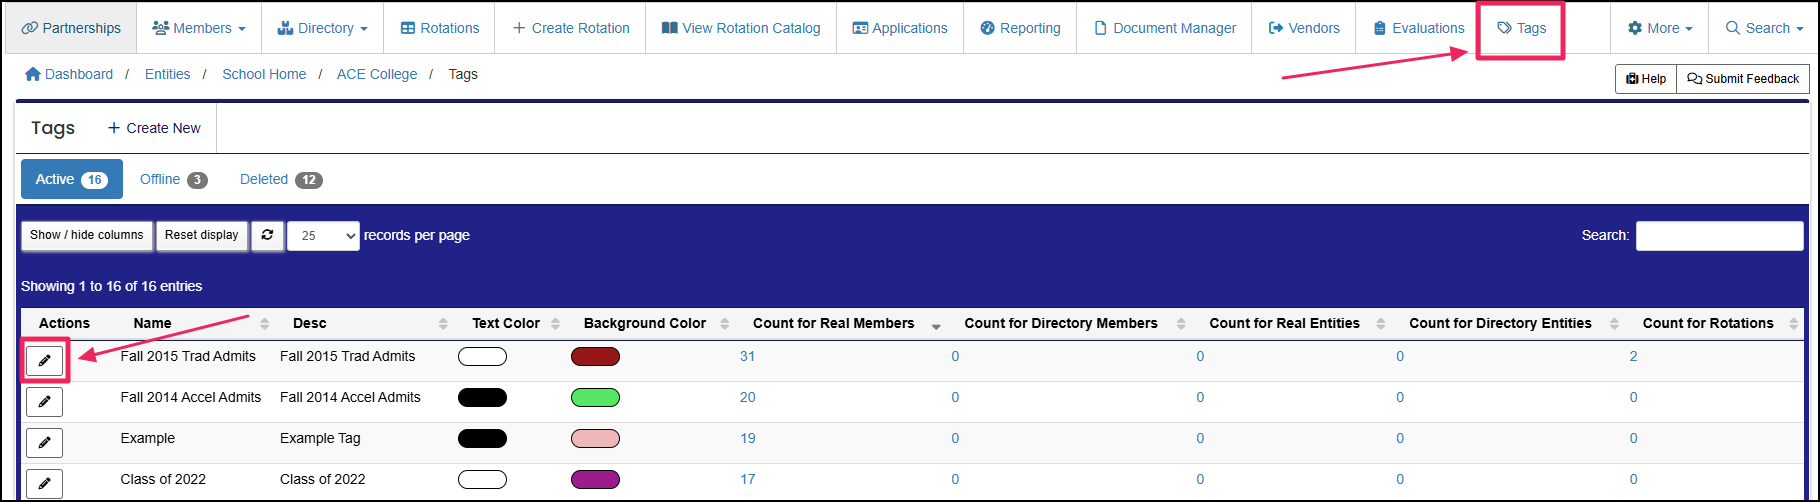Select the Example Tag description cell

coord(320,438)
